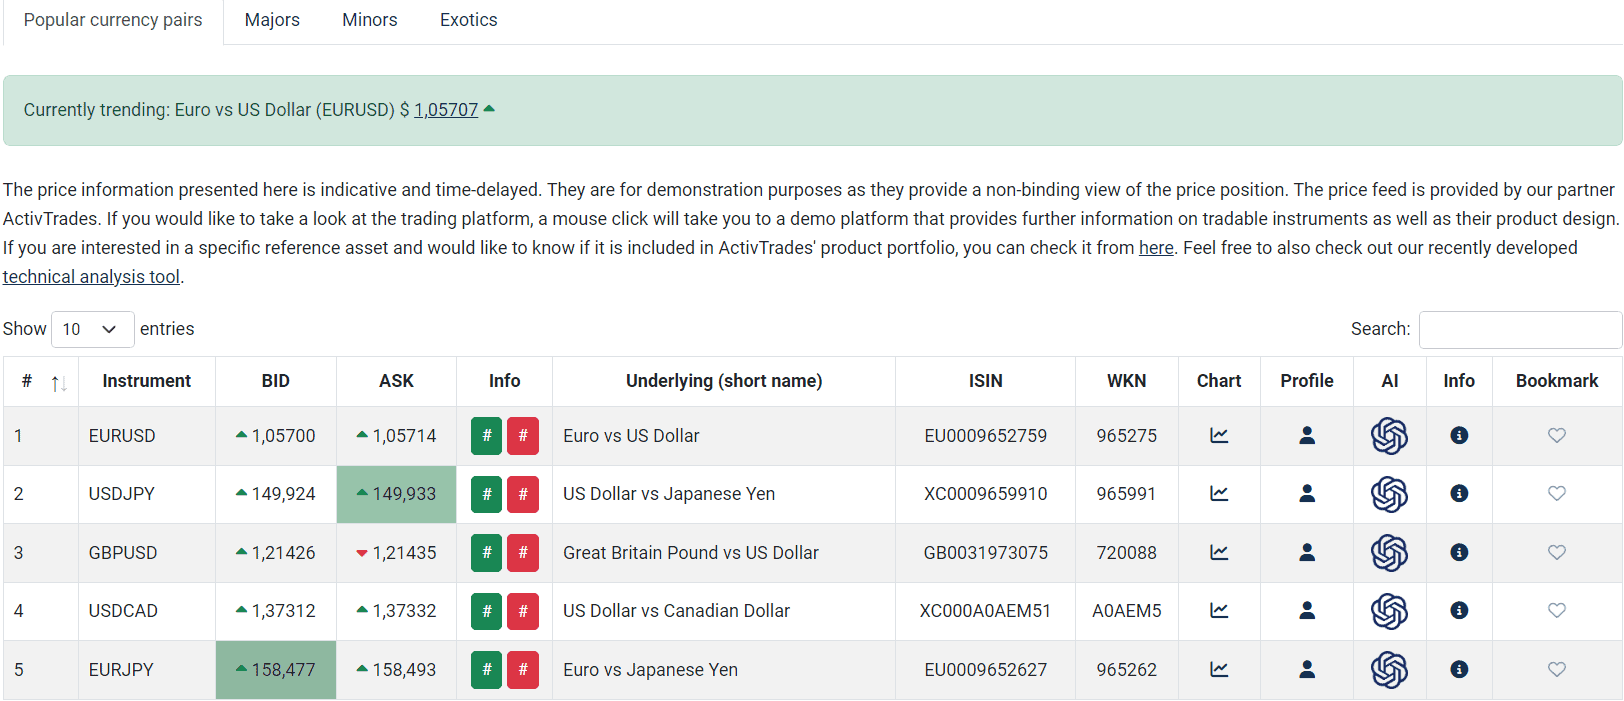1624x701 pixels.
Task: Launch the AI analysis icon for EURJPY
Action: click(1389, 670)
